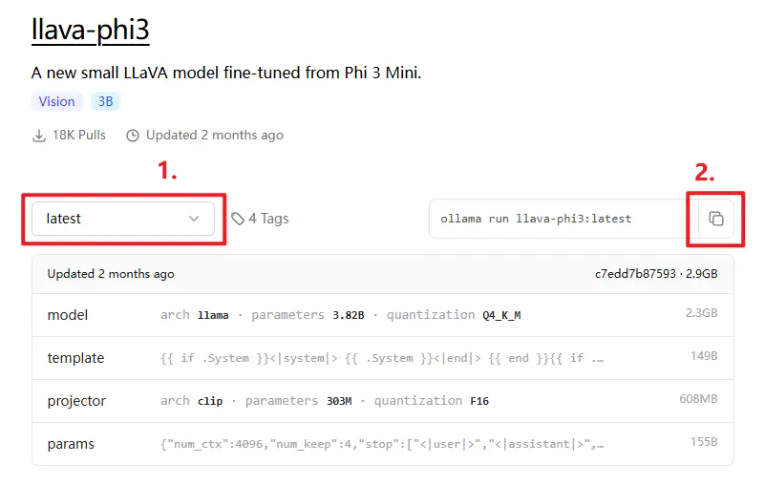
Task: Expand dropdown using the chevron arrow
Action: pos(194,219)
